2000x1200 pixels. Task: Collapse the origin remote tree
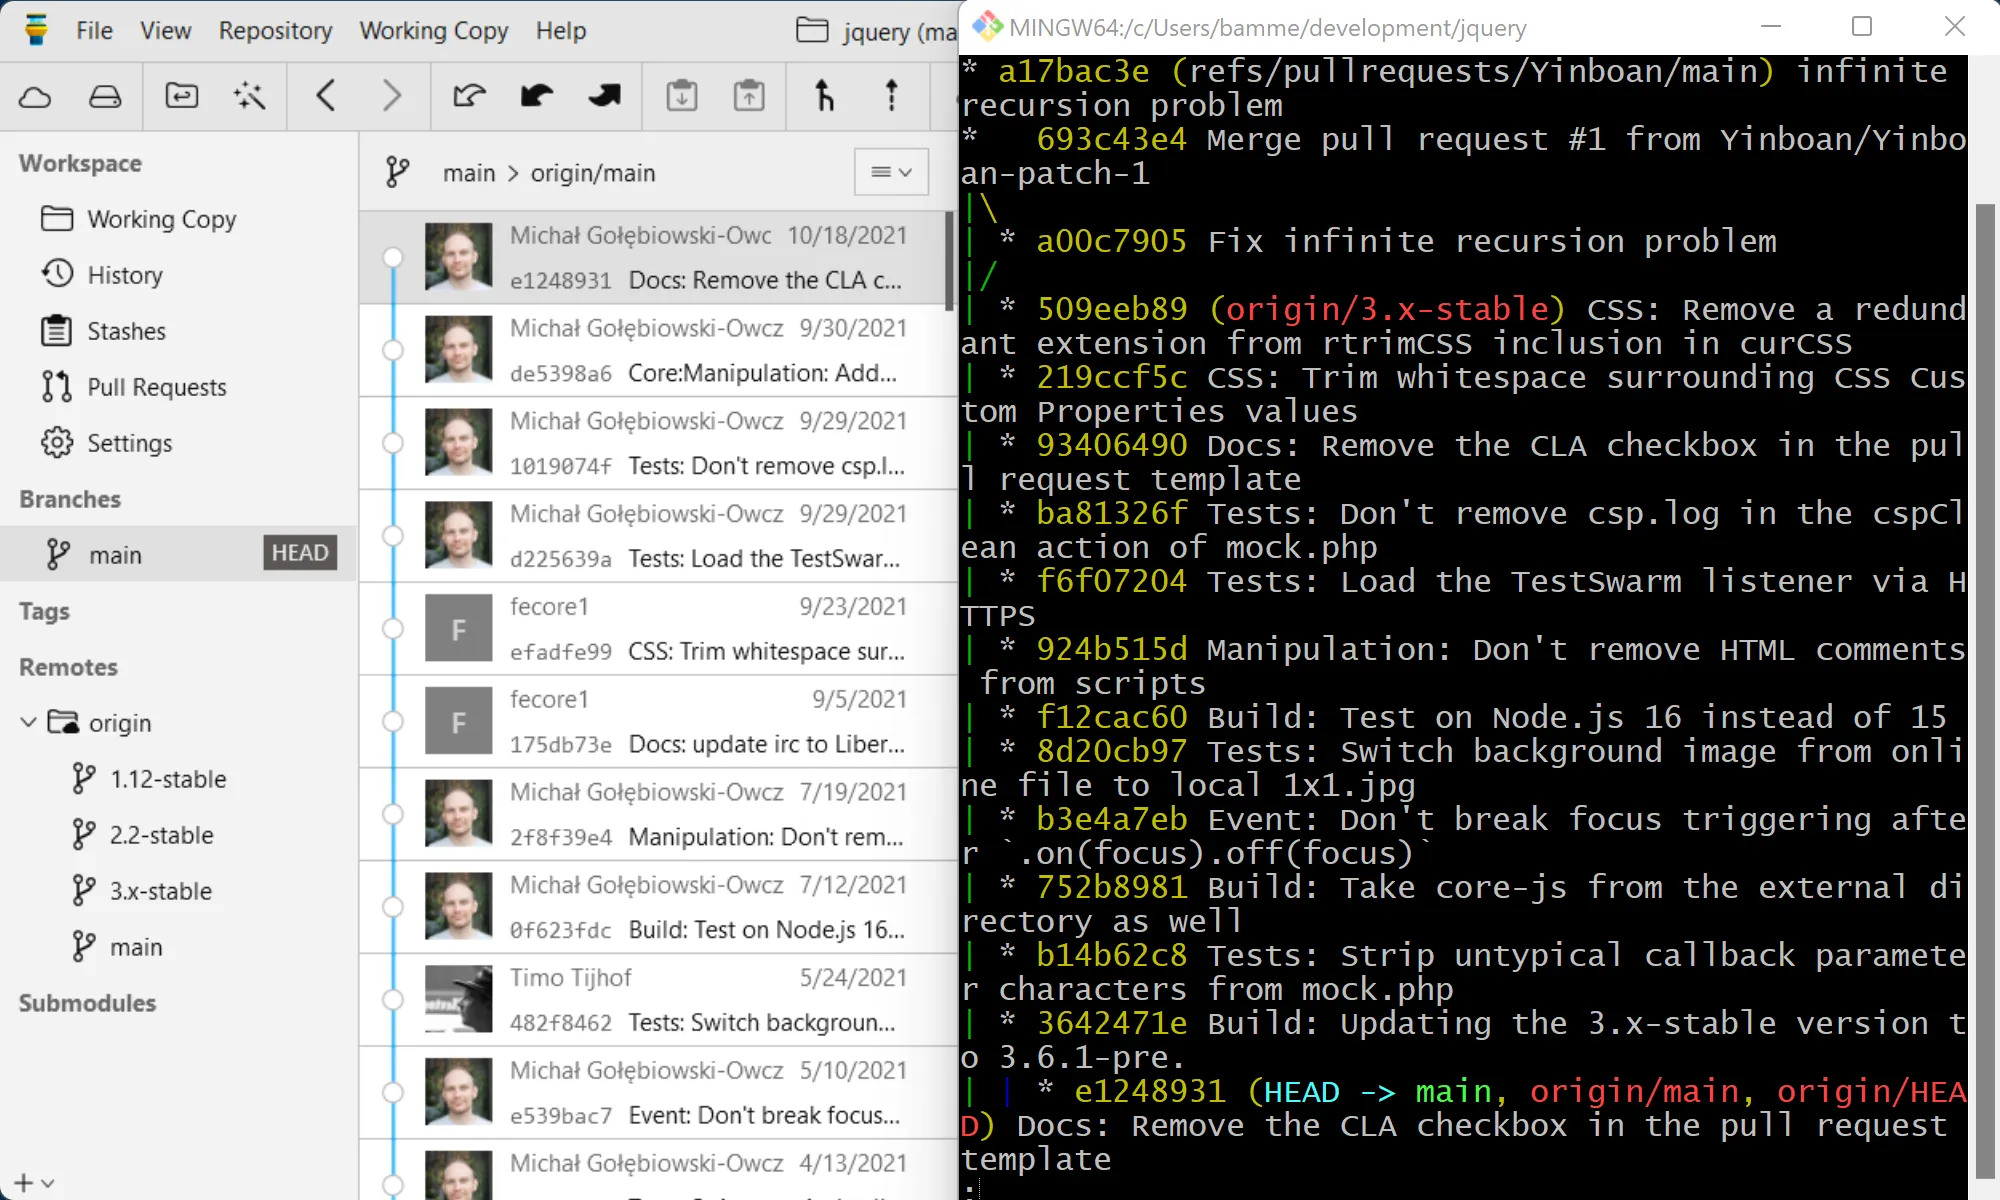(x=28, y=722)
